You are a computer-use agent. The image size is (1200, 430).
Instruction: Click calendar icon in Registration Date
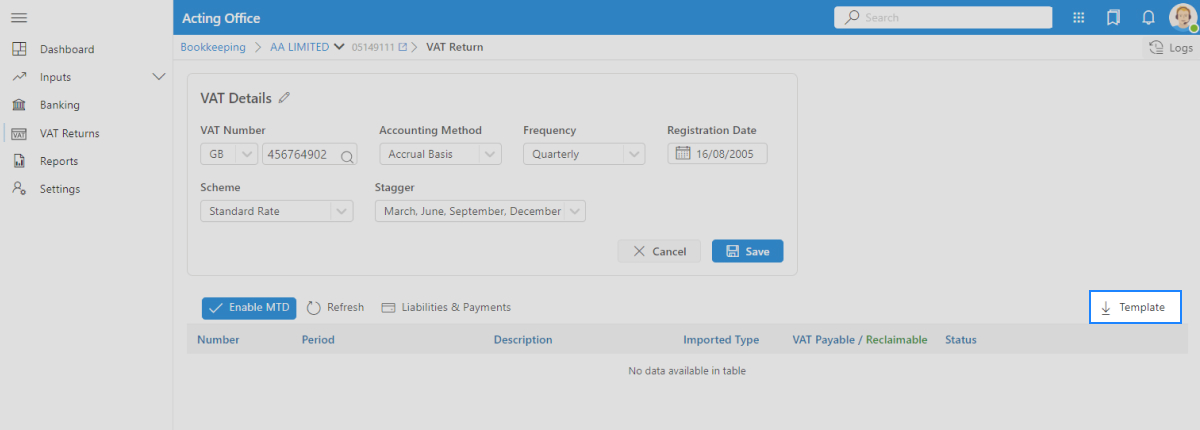[684, 154]
